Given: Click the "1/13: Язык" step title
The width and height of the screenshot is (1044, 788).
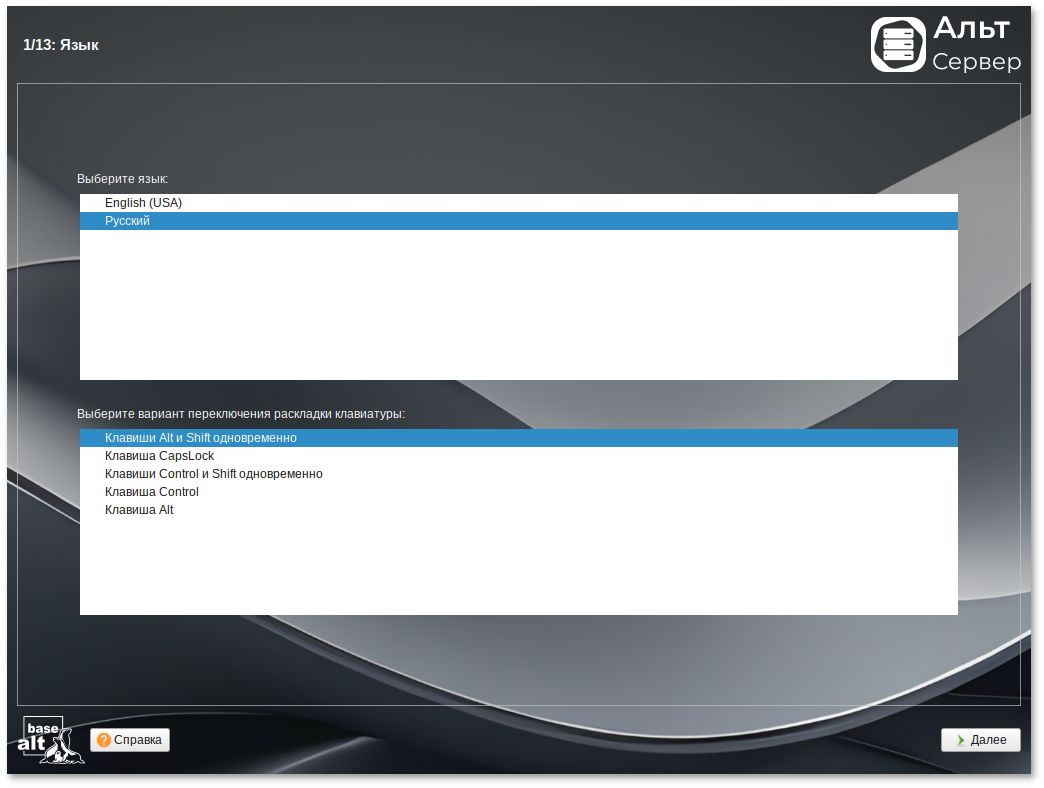Looking at the screenshot, I should (61, 45).
